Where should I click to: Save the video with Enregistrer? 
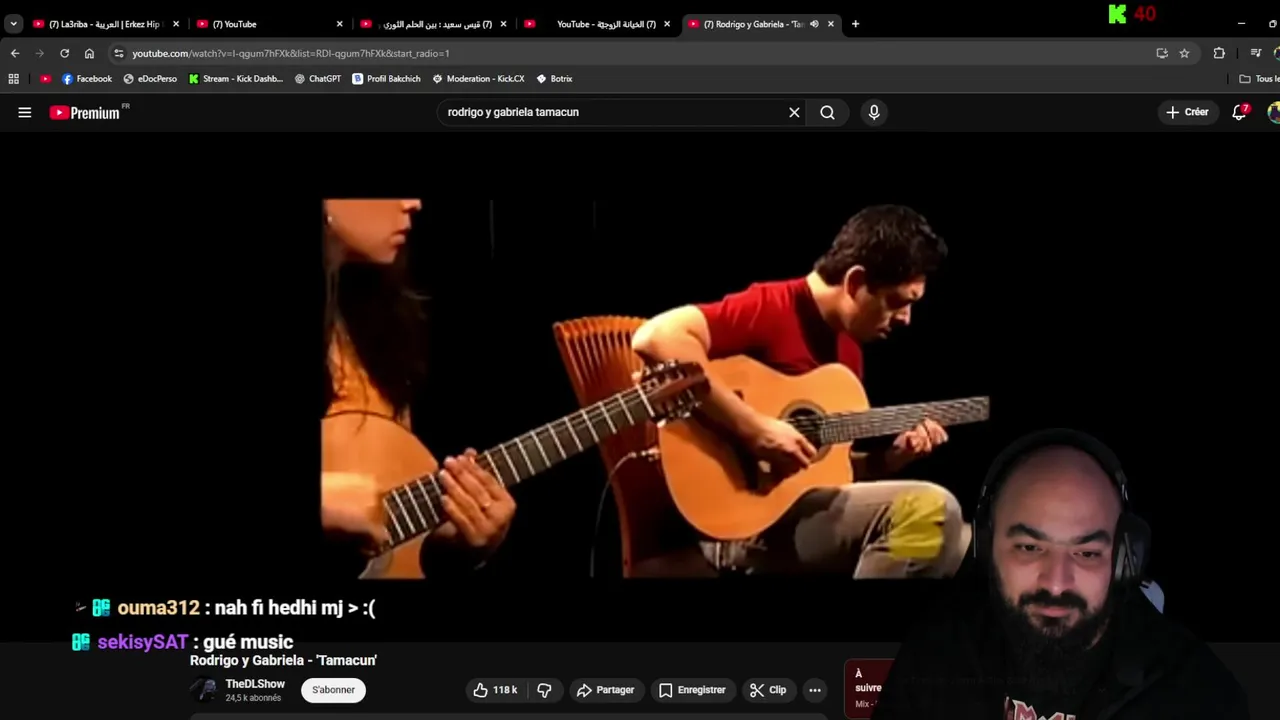(692, 690)
